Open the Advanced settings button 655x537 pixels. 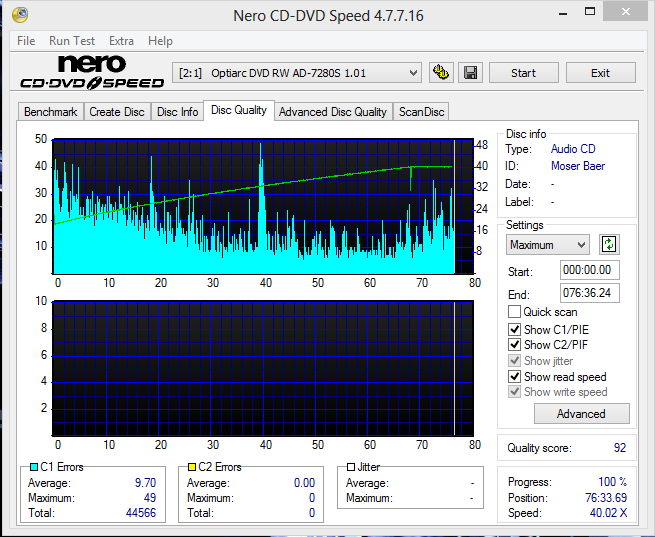point(581,414)
